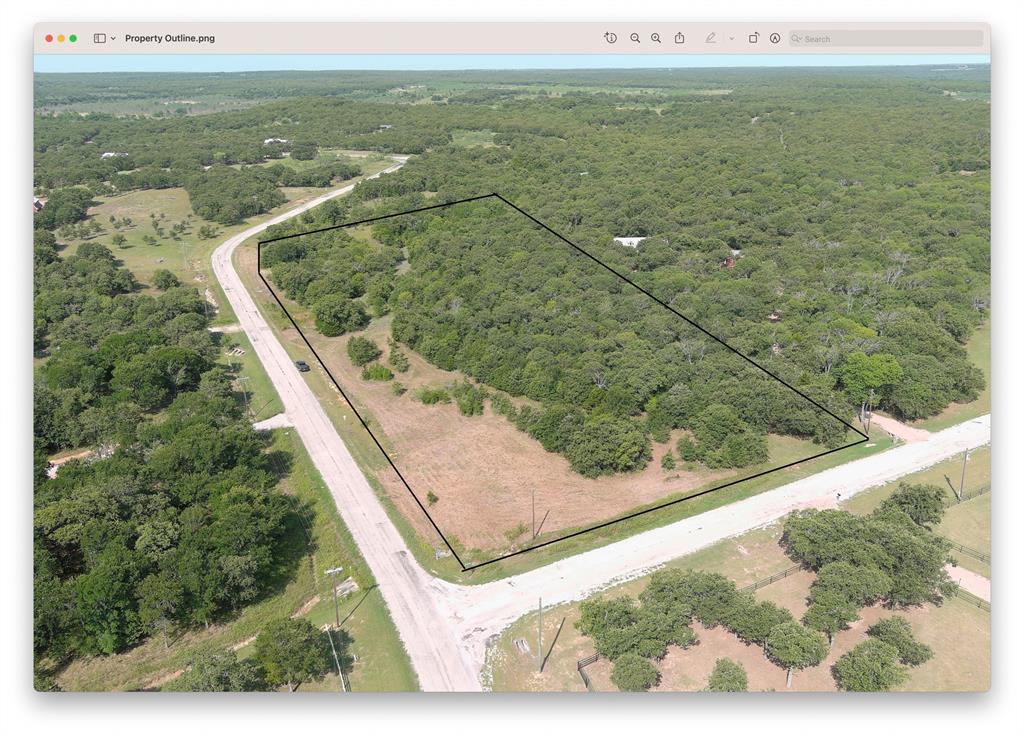The width and height of the screenshot is (1024, 736).
Task: Click the Rotate image icon
Action: tap(753, 38)
